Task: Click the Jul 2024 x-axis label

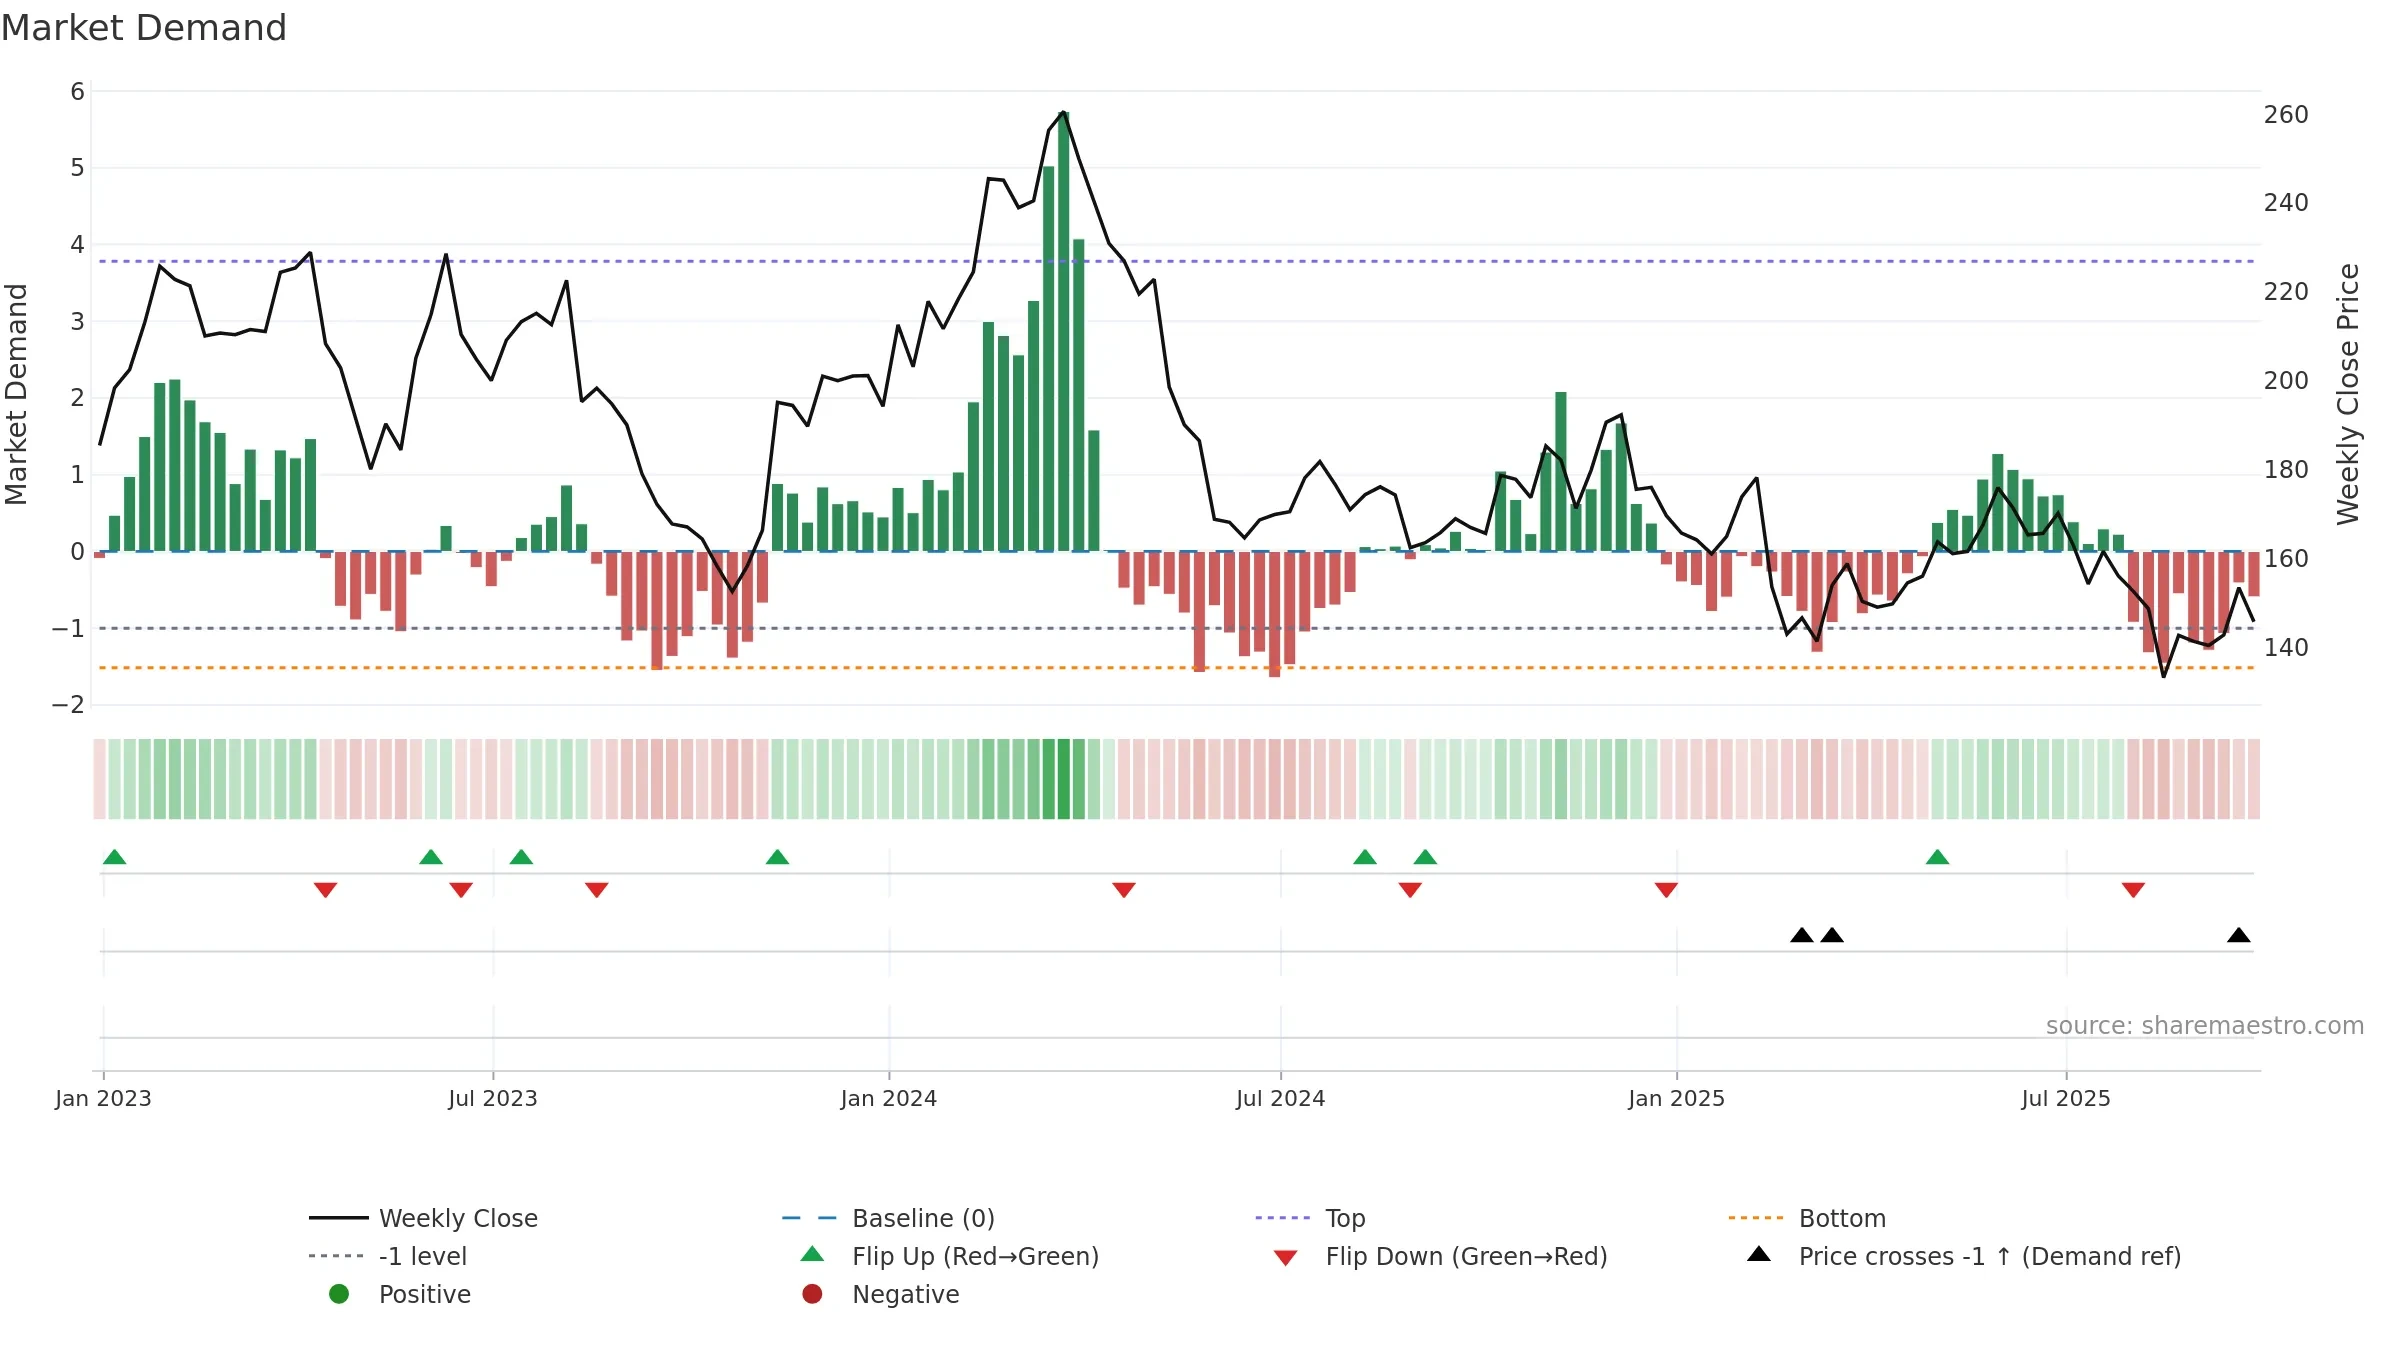Action: click(1281, 1098)
